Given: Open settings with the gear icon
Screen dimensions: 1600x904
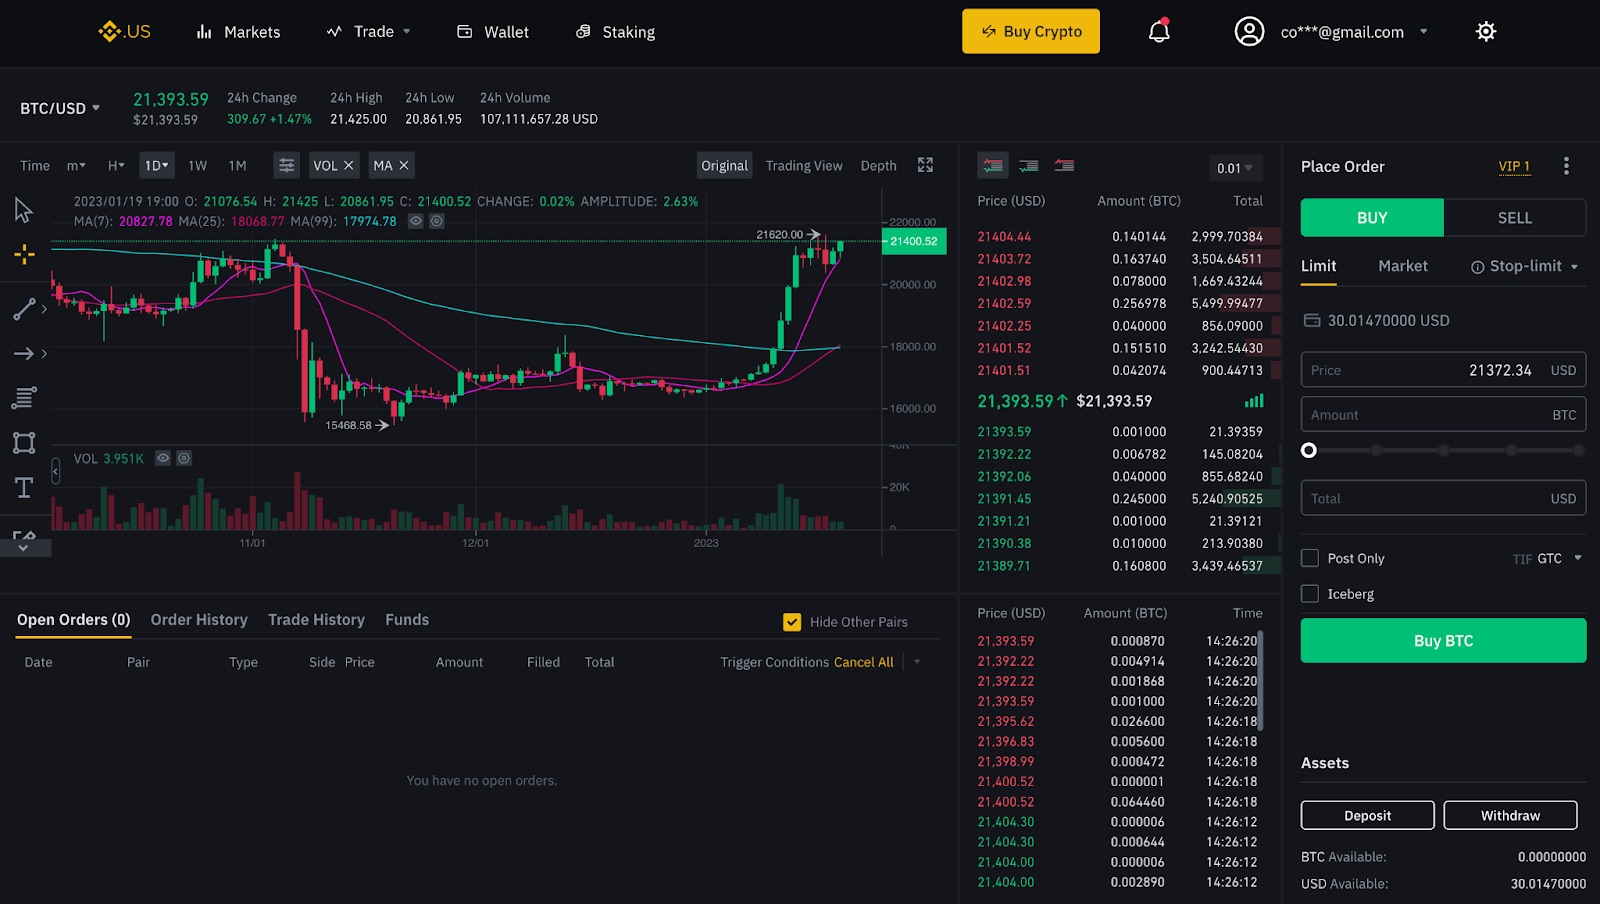Looking at the screenshot, I should (1486, 32).
